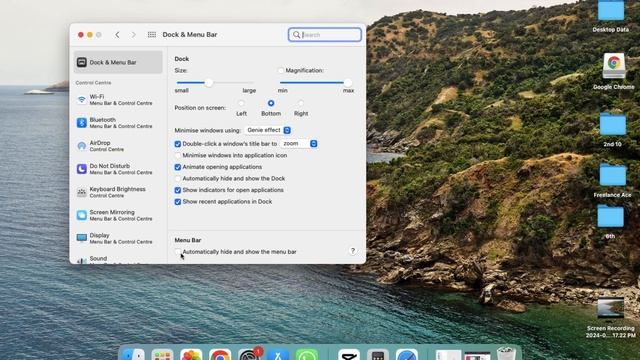640x360 pixels.
Task: Open the help question mark button
Action: point(353,251)
